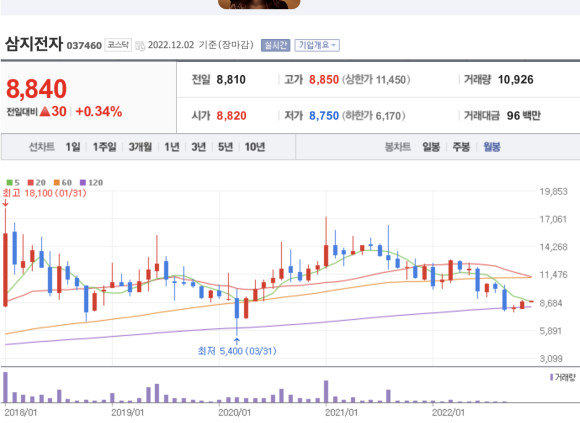Click the 2020/01 axis label
This screenshot has width=580, height=423.
coord(234,412)
